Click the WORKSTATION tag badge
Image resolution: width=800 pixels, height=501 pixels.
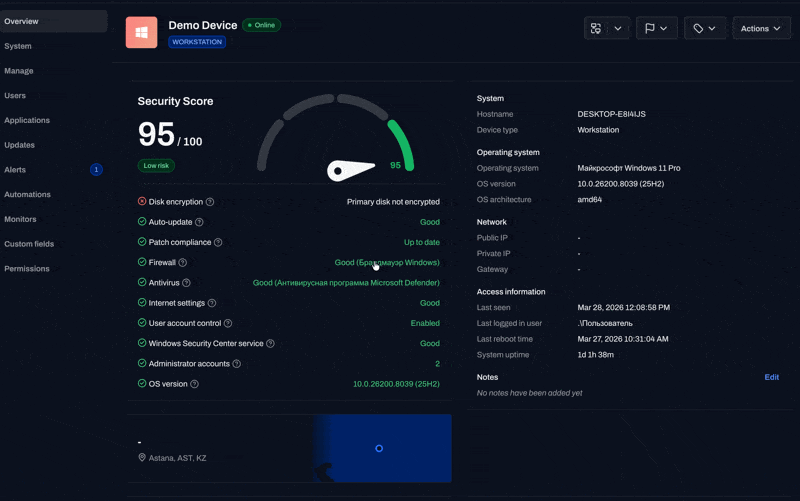coord(197,42)
